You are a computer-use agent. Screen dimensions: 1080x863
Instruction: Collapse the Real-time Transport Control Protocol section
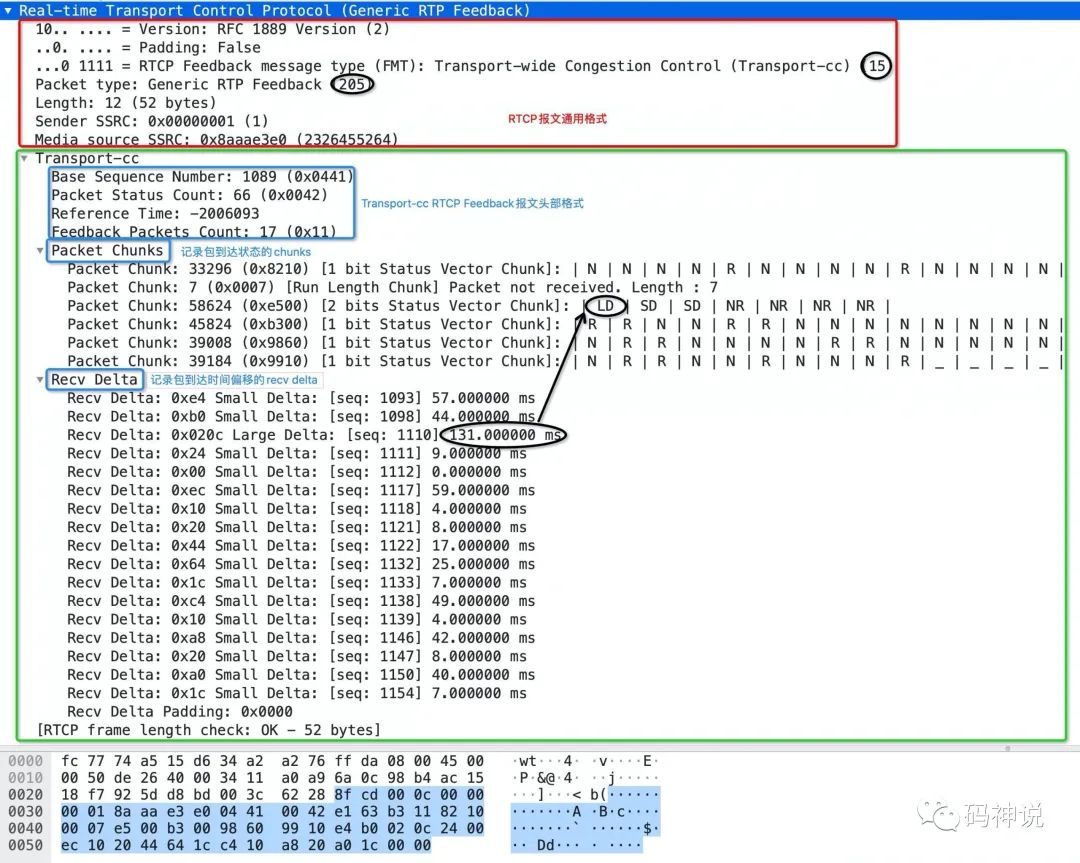(x=9, y=10)
